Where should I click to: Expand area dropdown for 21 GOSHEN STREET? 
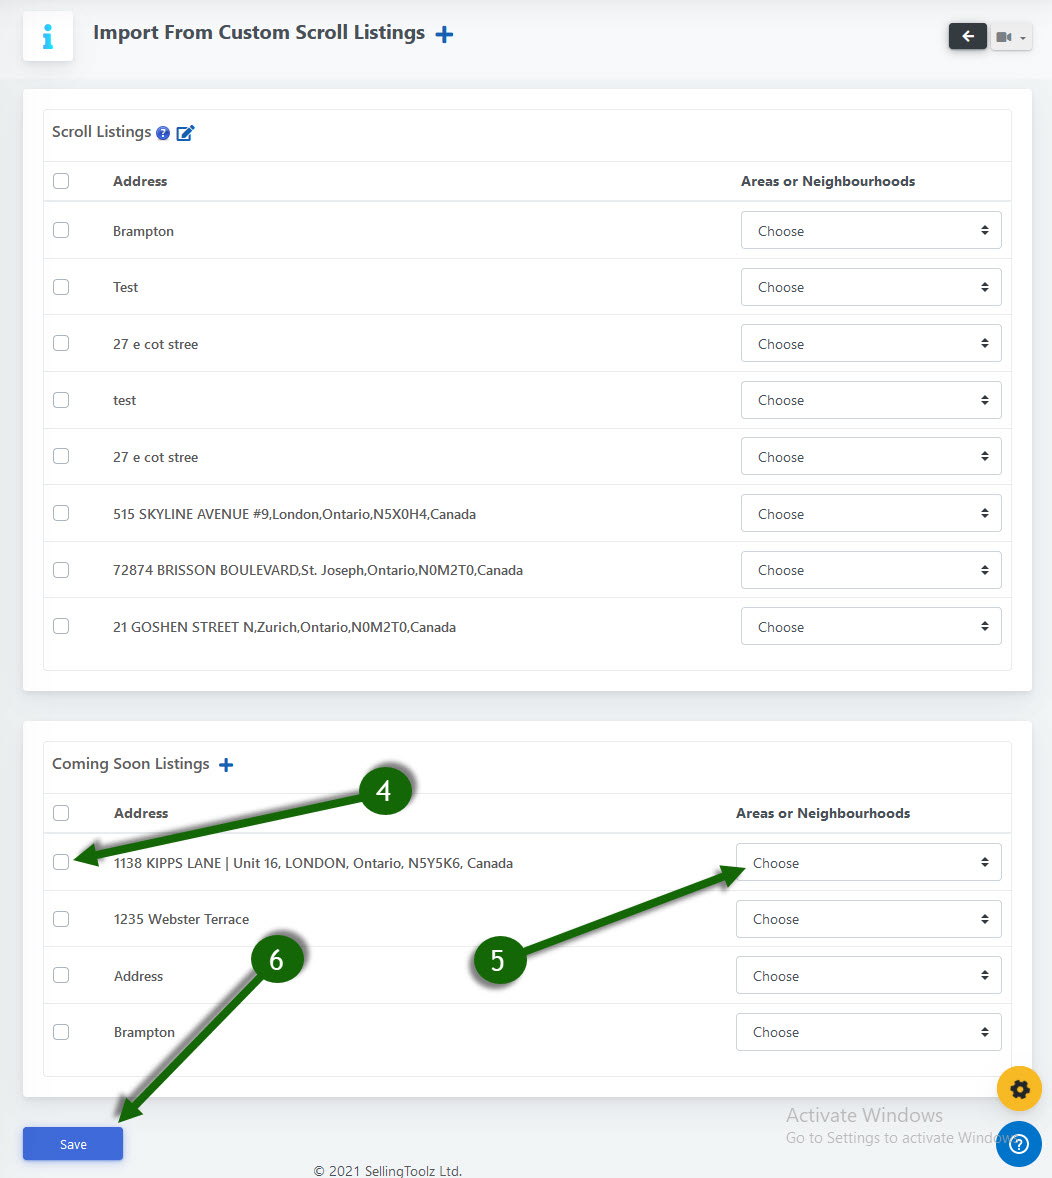tap(870, 627)
